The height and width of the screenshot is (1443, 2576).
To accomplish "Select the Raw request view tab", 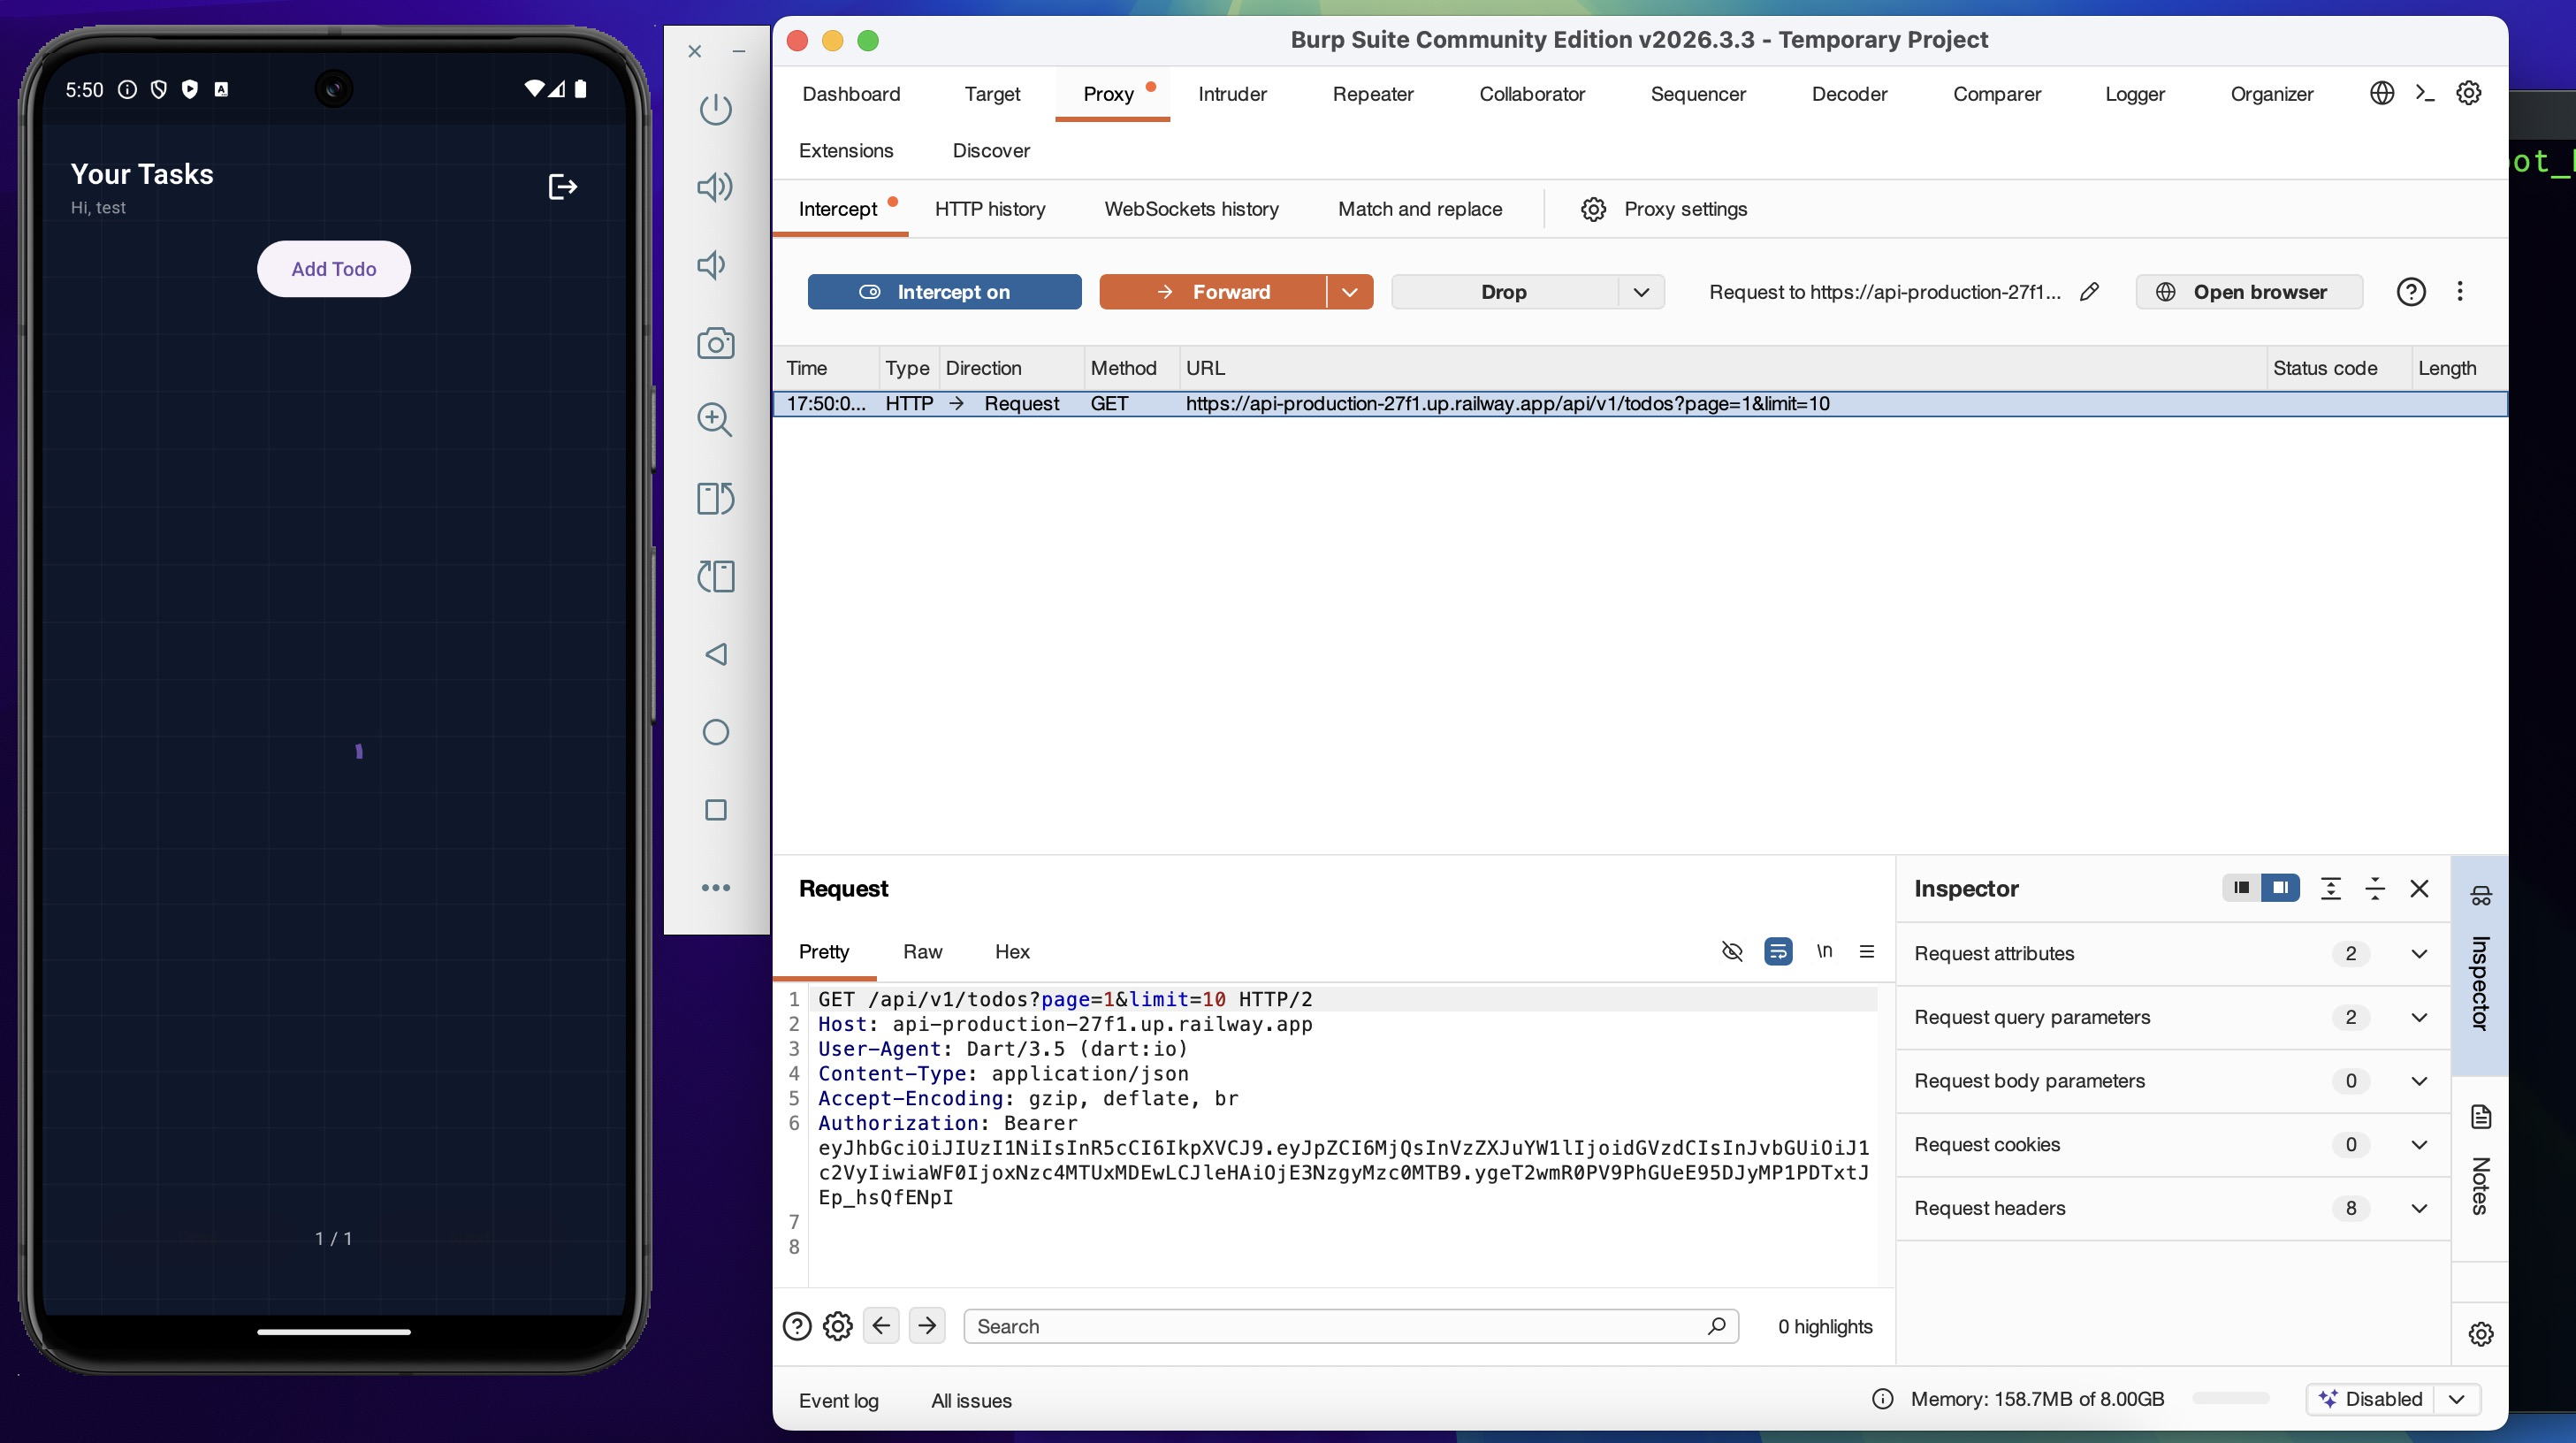I will click(x=922, y=951).
